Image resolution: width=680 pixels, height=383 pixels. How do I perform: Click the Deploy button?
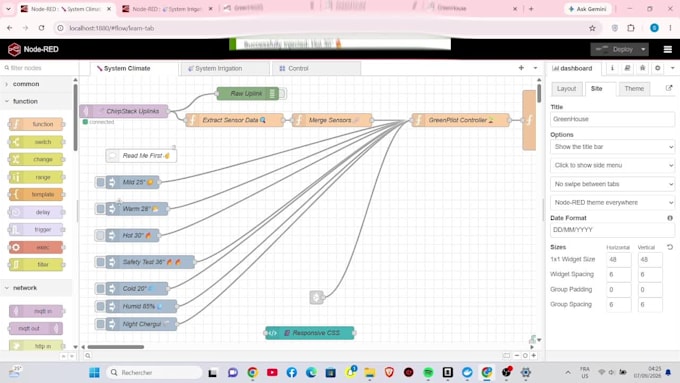615,49
